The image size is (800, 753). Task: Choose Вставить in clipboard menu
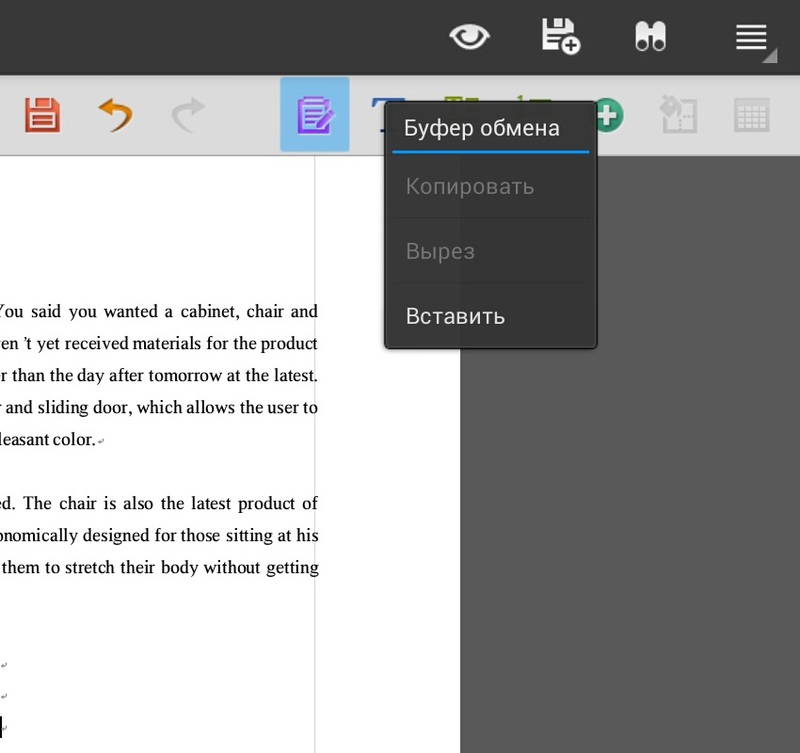pos(490,316)
